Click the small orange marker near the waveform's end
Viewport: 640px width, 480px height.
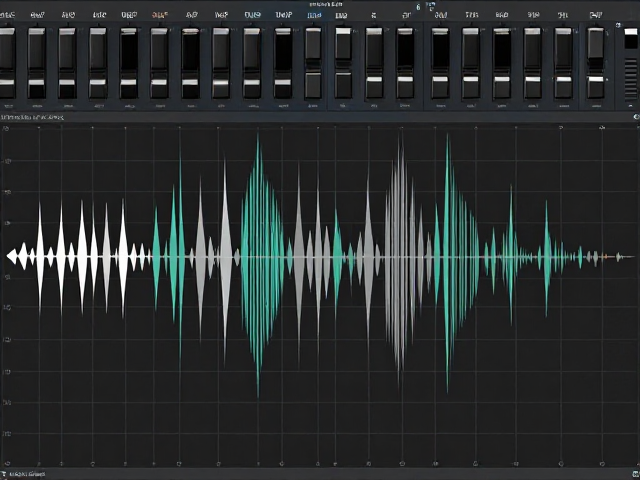click(605, 257)
